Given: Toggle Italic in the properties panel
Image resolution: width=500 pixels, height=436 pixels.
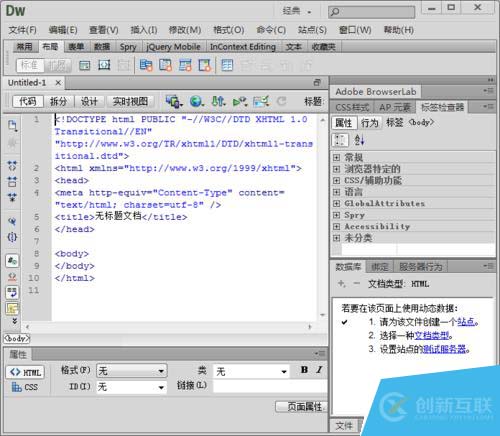Looking at the screenshot, I should click(319, 370).
